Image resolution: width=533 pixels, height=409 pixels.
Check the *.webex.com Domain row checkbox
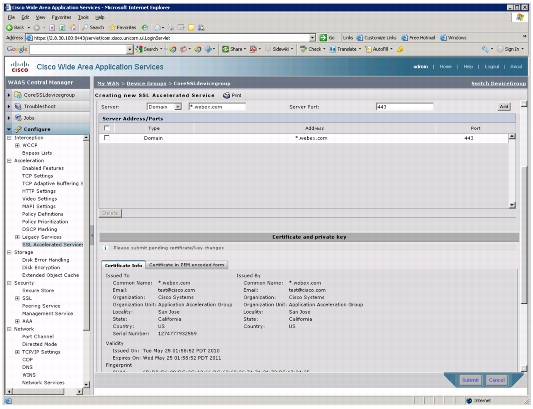pyautogui.click(x=107, y=138)
